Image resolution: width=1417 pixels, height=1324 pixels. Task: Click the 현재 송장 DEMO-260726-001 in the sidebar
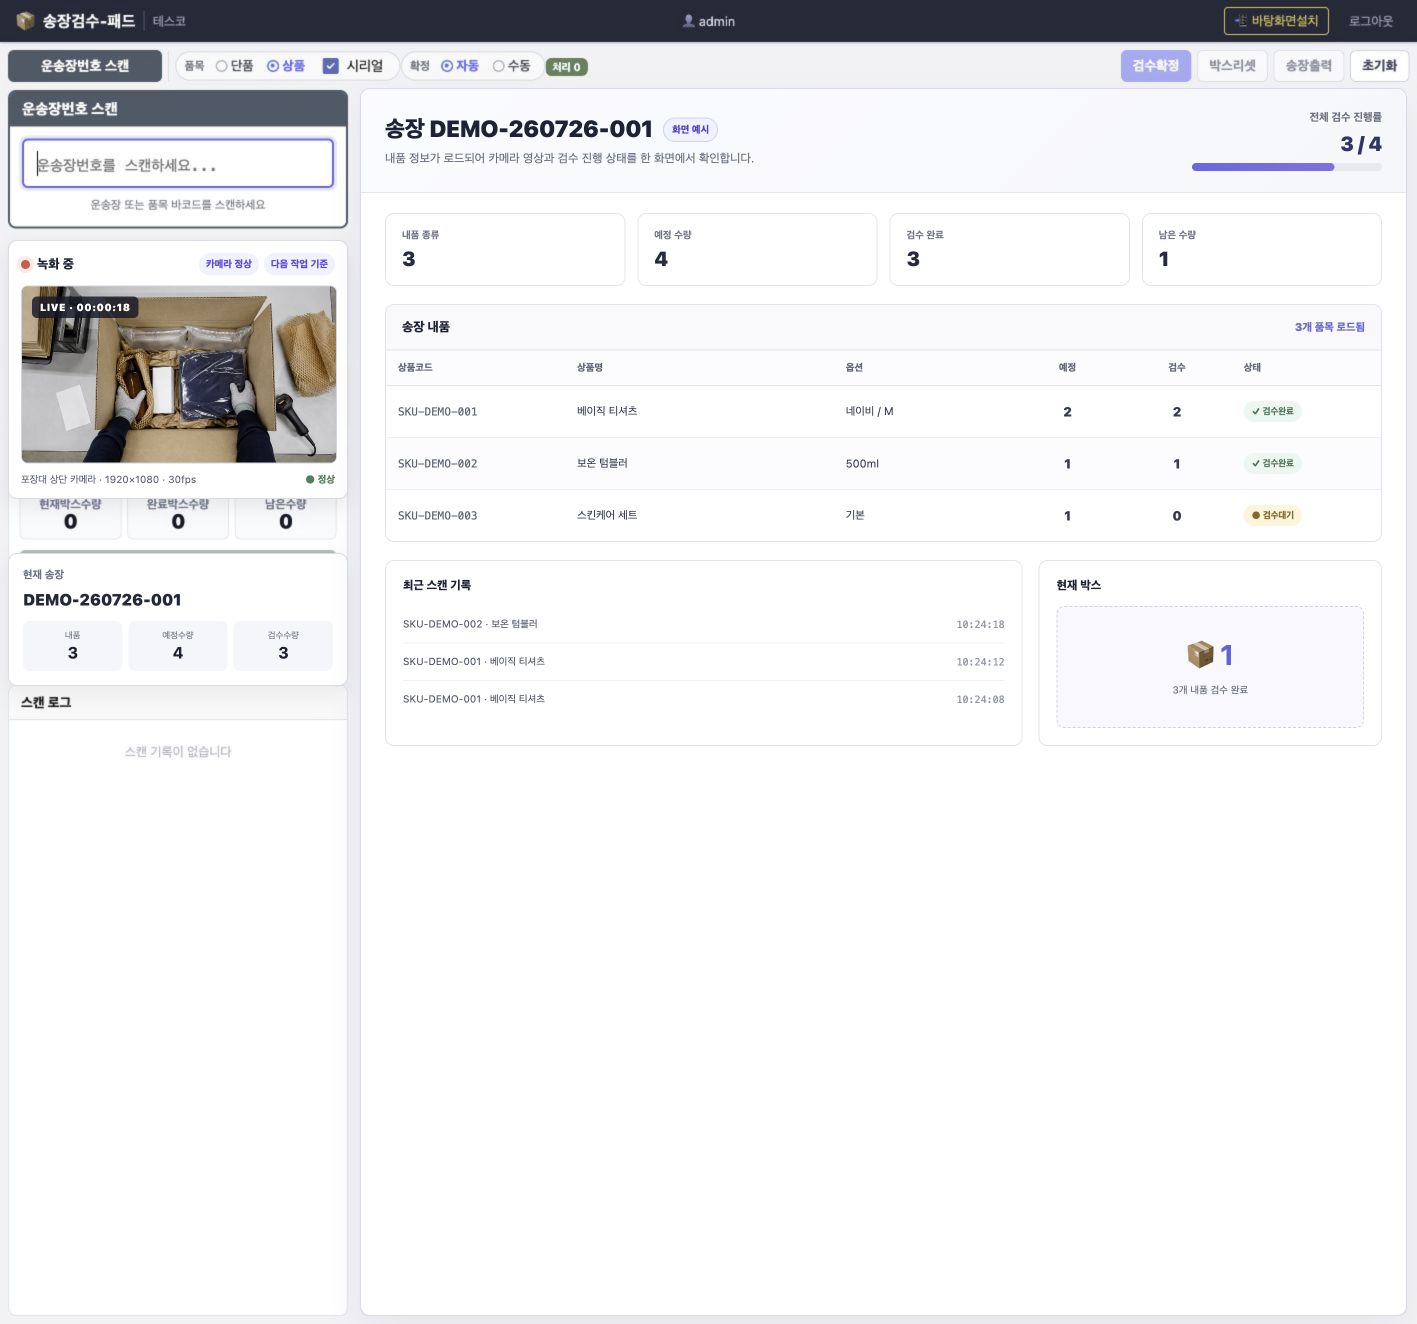102,600
